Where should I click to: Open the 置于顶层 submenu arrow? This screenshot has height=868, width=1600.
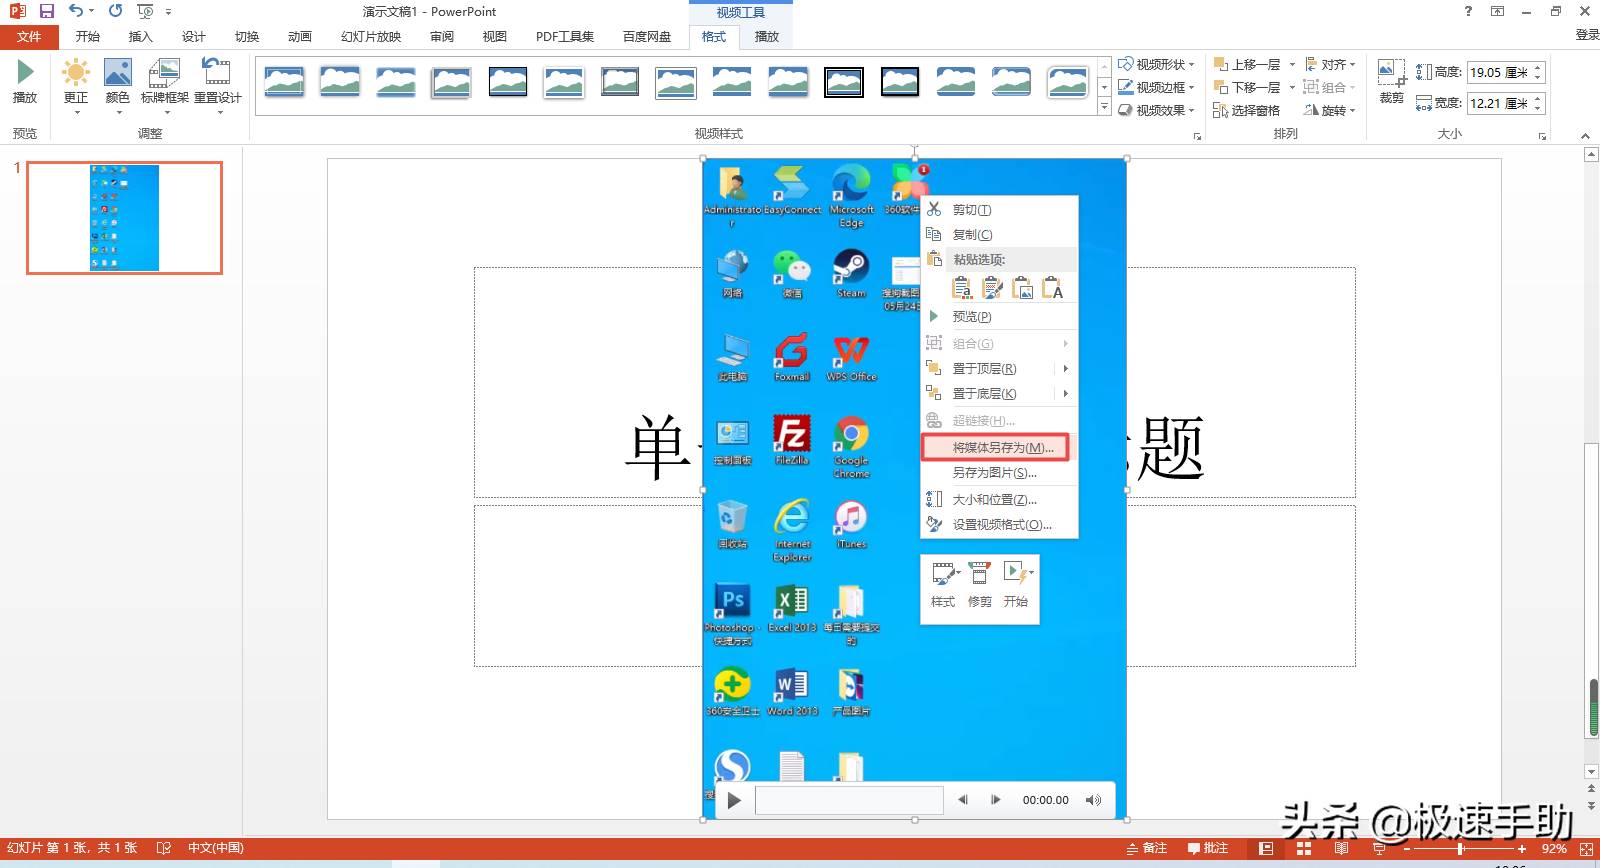(x=1066, y=368)
